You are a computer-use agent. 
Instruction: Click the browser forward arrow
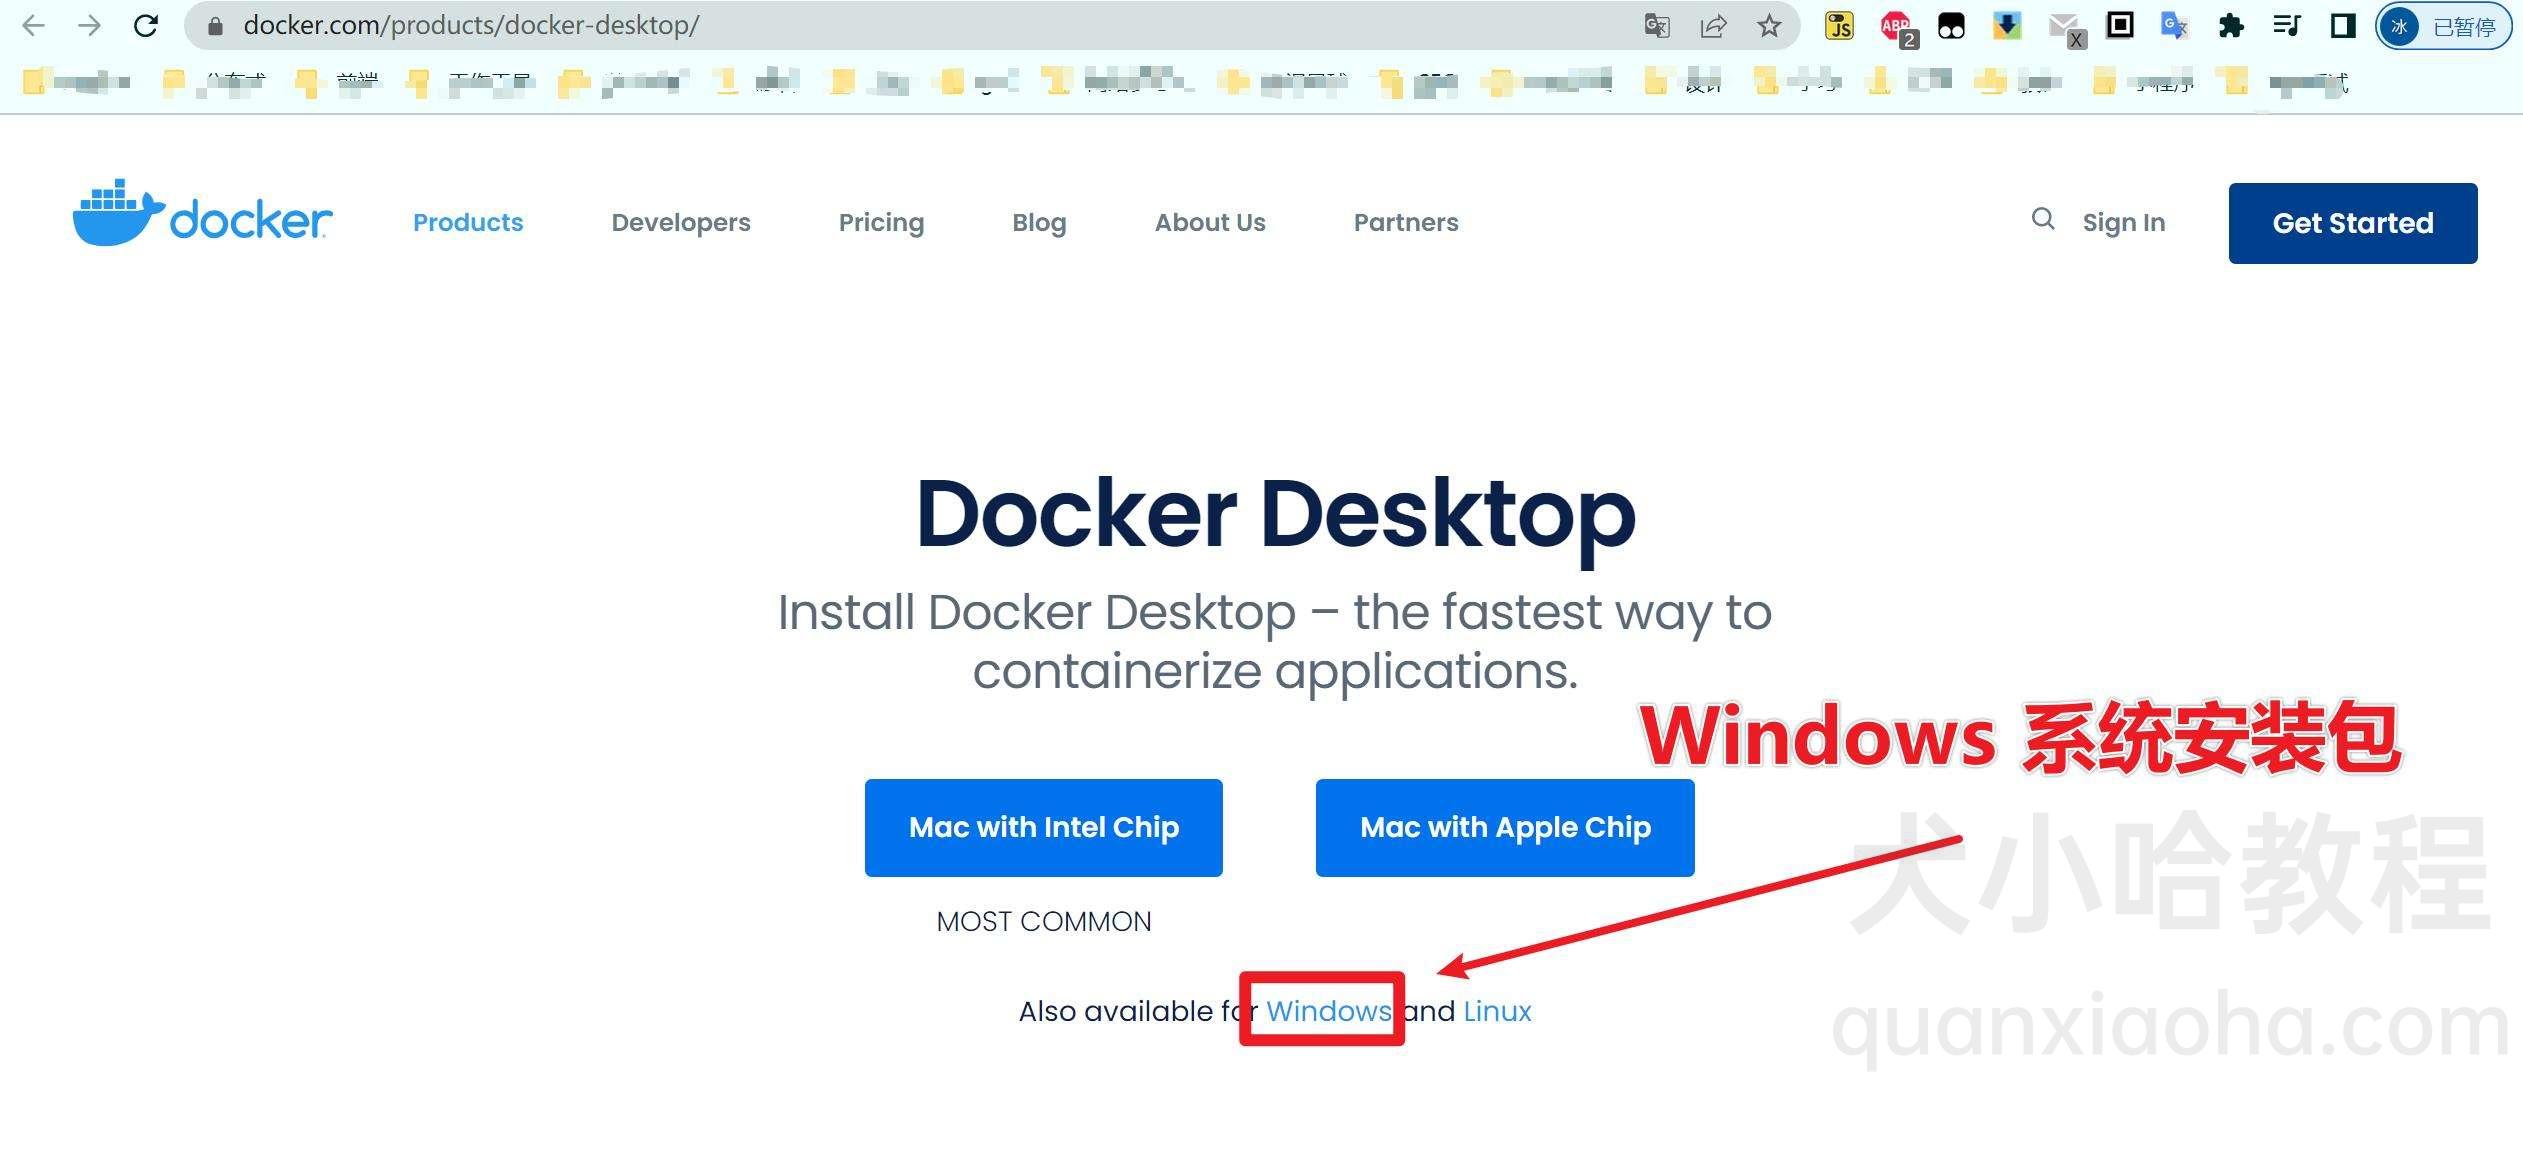tap(91, 25)
